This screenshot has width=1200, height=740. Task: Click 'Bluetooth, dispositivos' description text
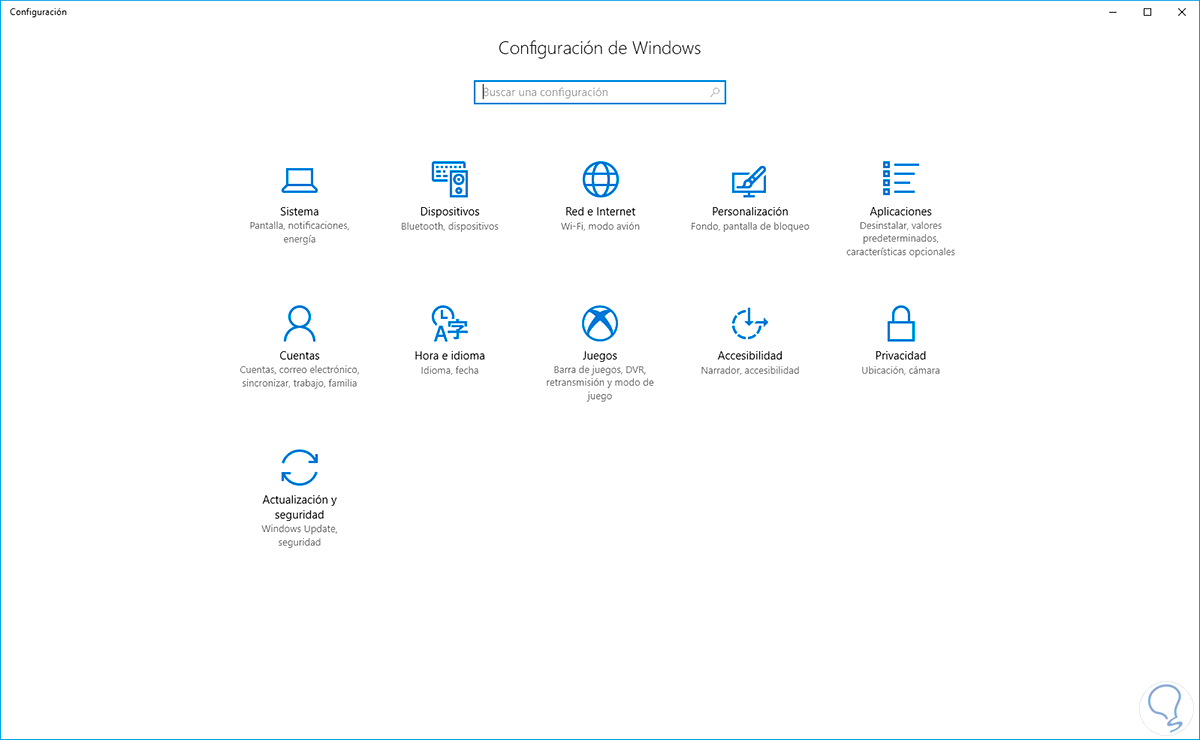pos(450,227)
